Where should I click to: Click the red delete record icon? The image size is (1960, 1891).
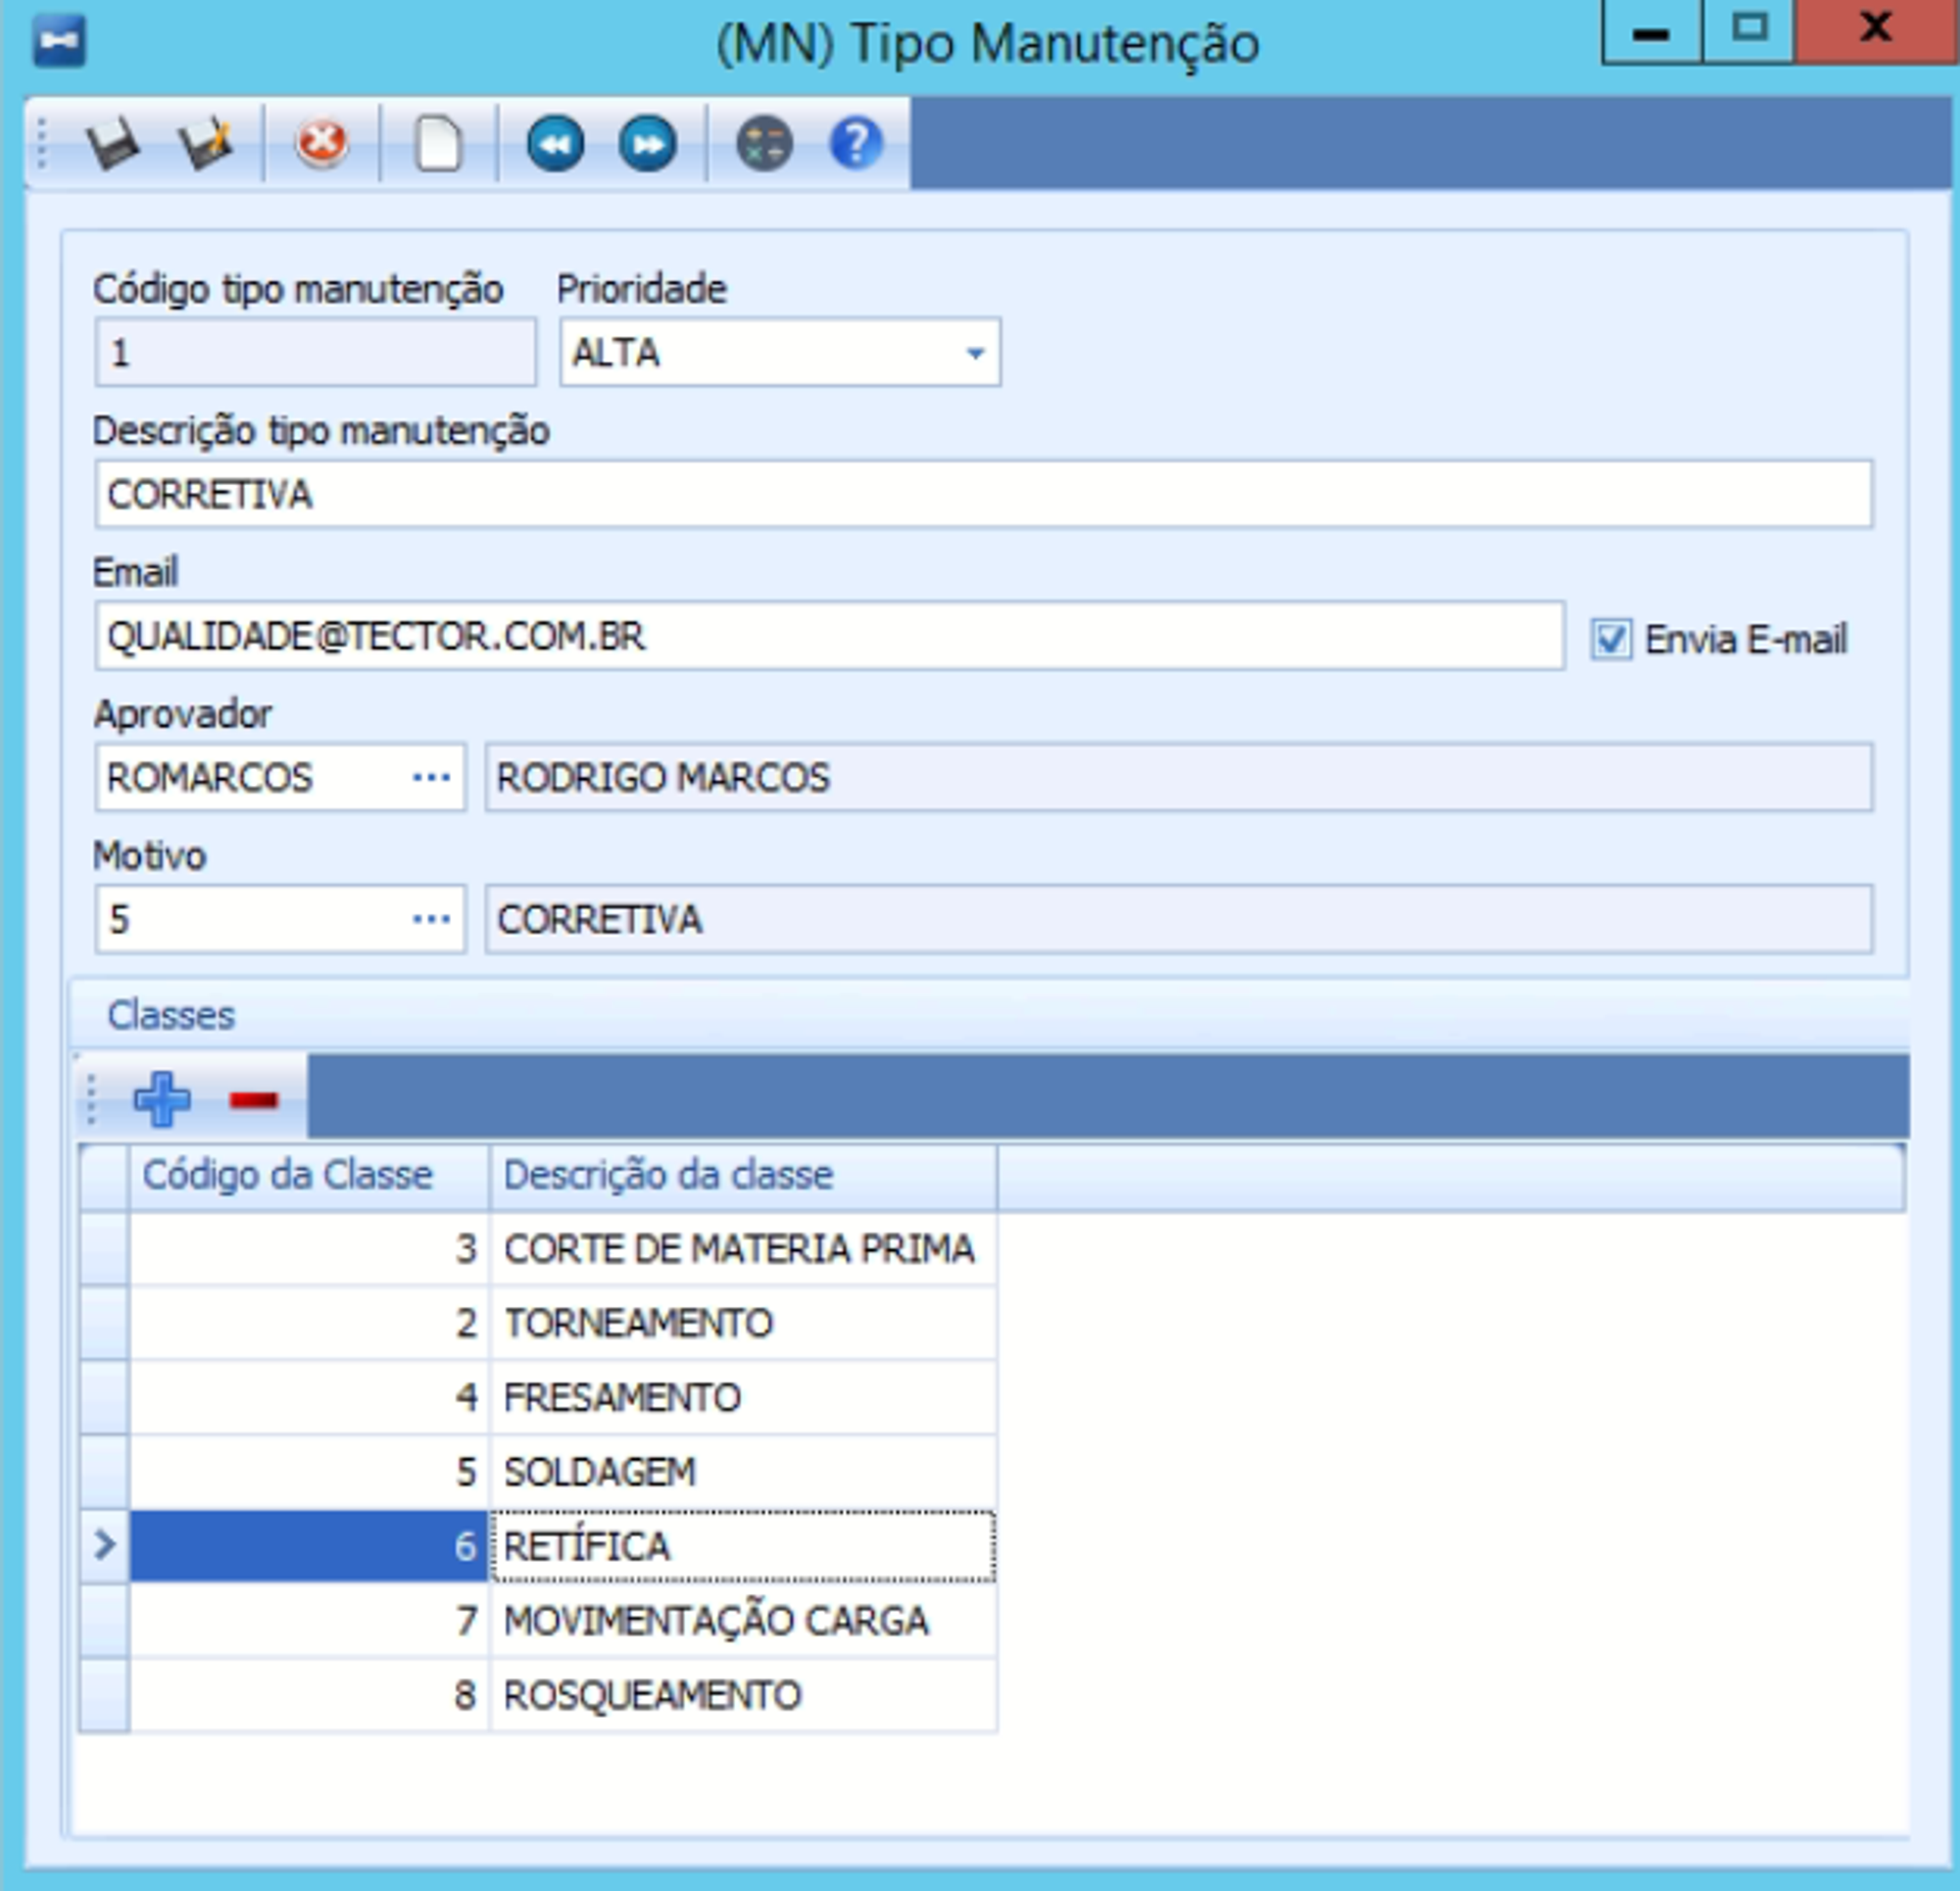click(x=321, y=144)
